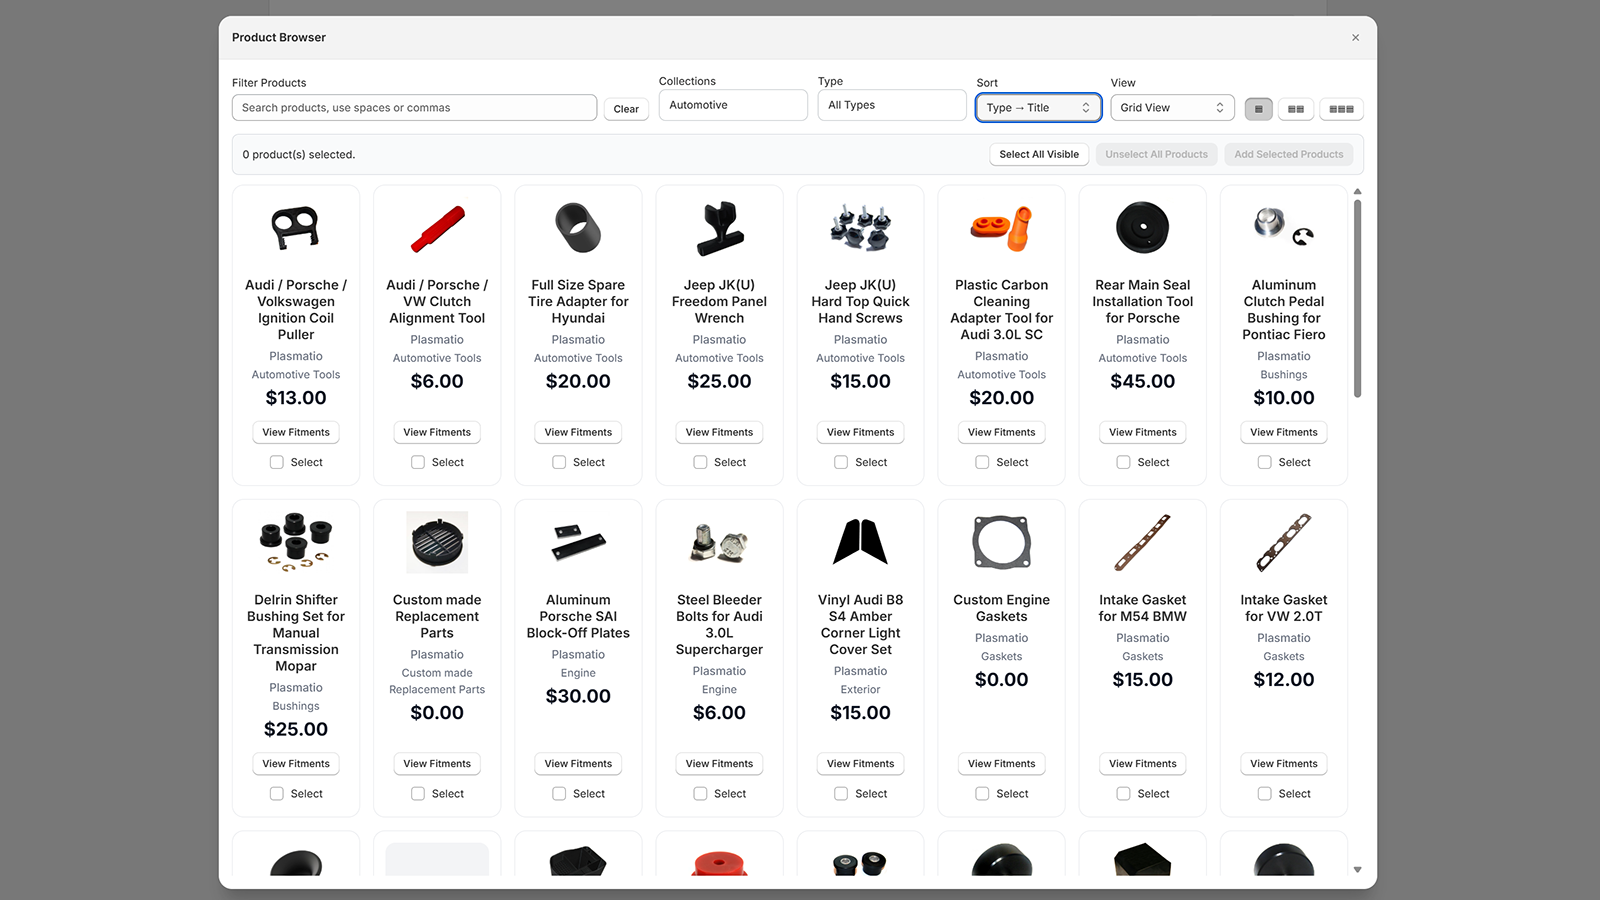Open Custom Engine Gaskets image
Image resolution: width=1600 pixels, height=900 pixels.
1002,542
